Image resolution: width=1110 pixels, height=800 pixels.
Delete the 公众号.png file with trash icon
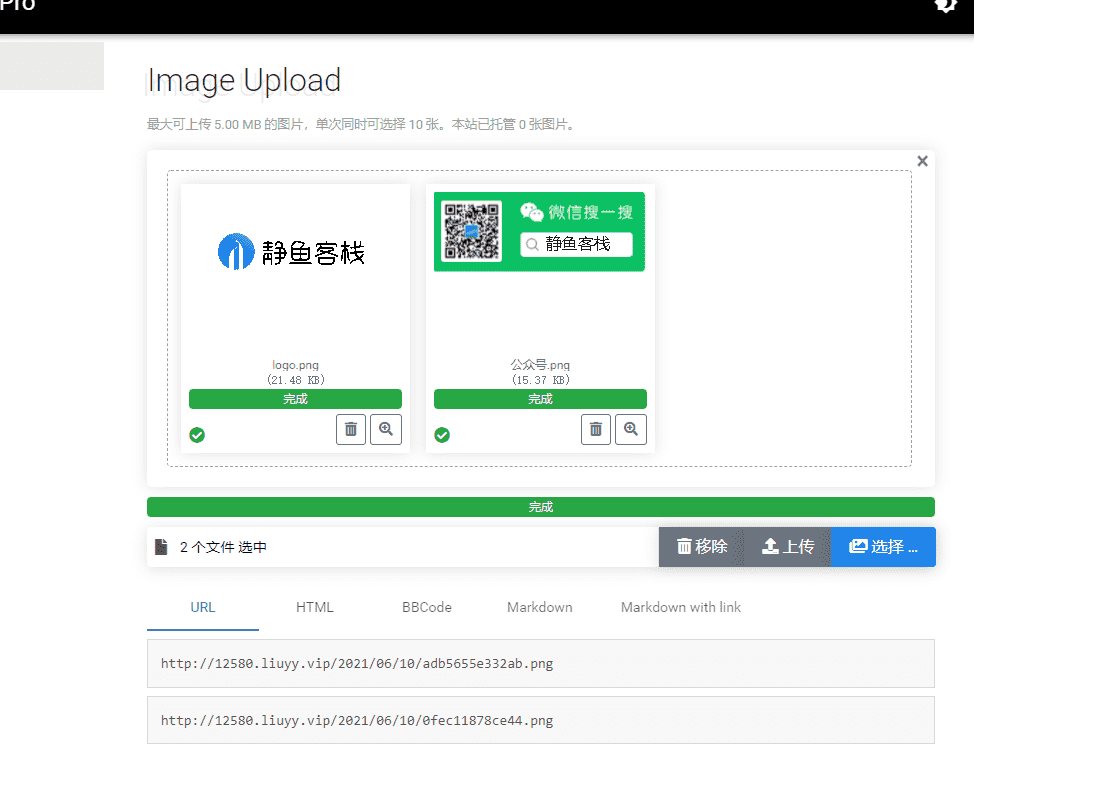[596, 429]
